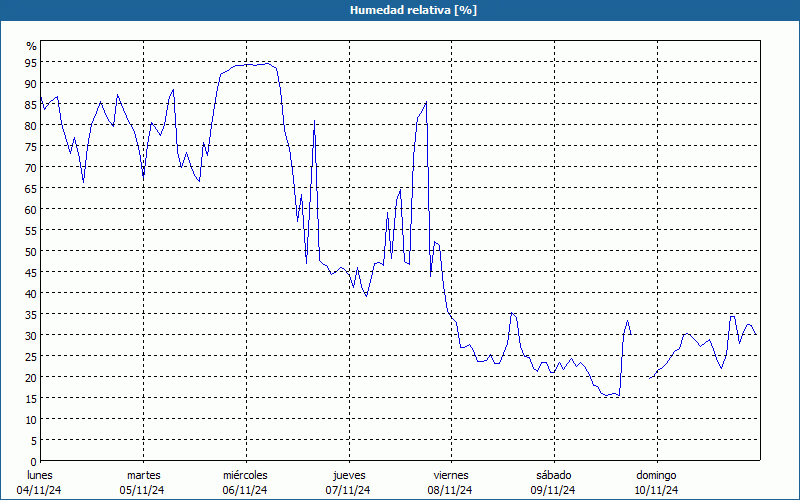Click the '05/11/24' date label

tap(142, 490)
